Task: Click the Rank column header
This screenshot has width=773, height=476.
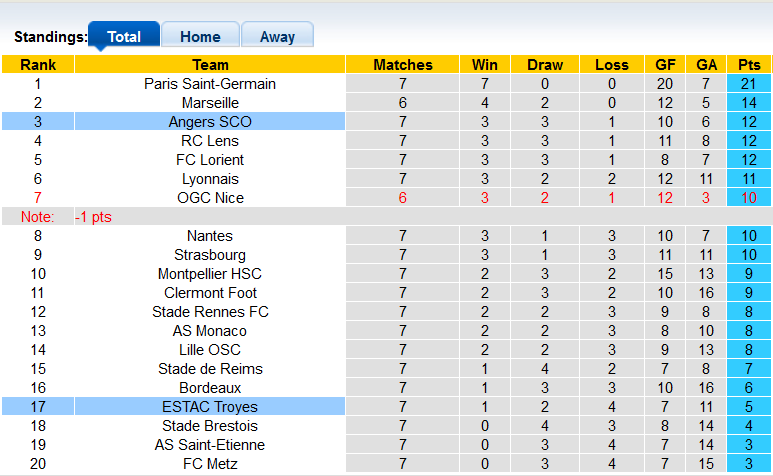Action: 38,65
